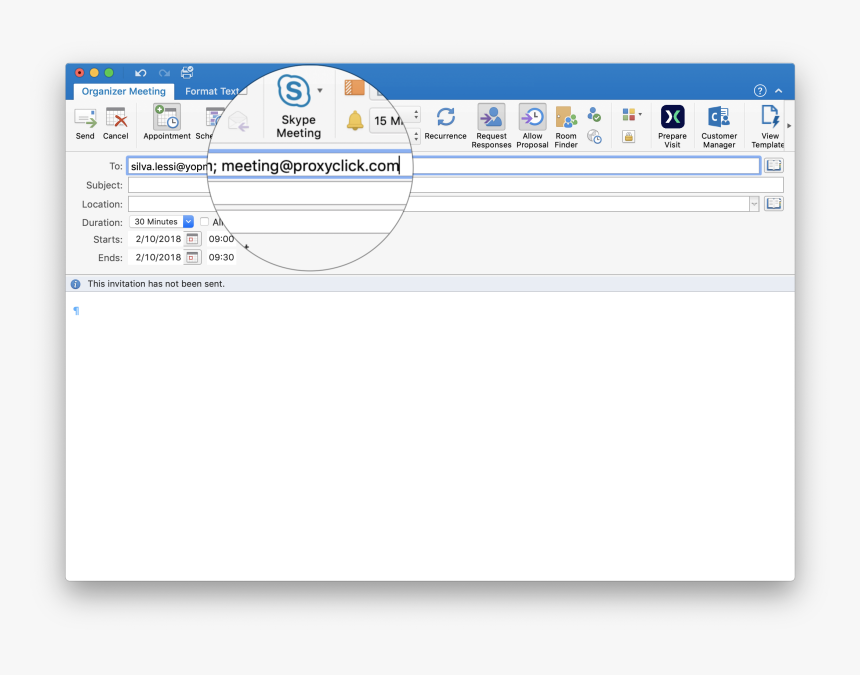Minimize the window with yellow button
The height and width of the screenshot is (675, 860).
pos(94,73)
